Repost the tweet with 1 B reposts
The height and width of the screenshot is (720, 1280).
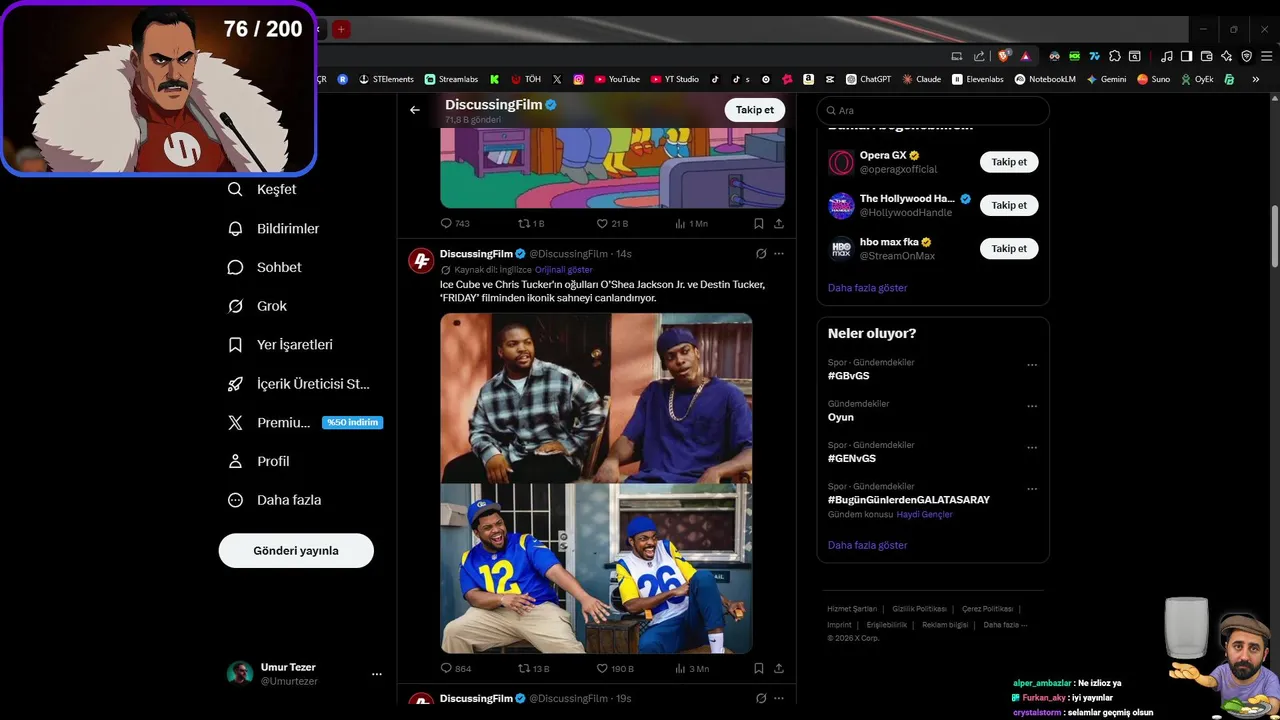(531, 224)
